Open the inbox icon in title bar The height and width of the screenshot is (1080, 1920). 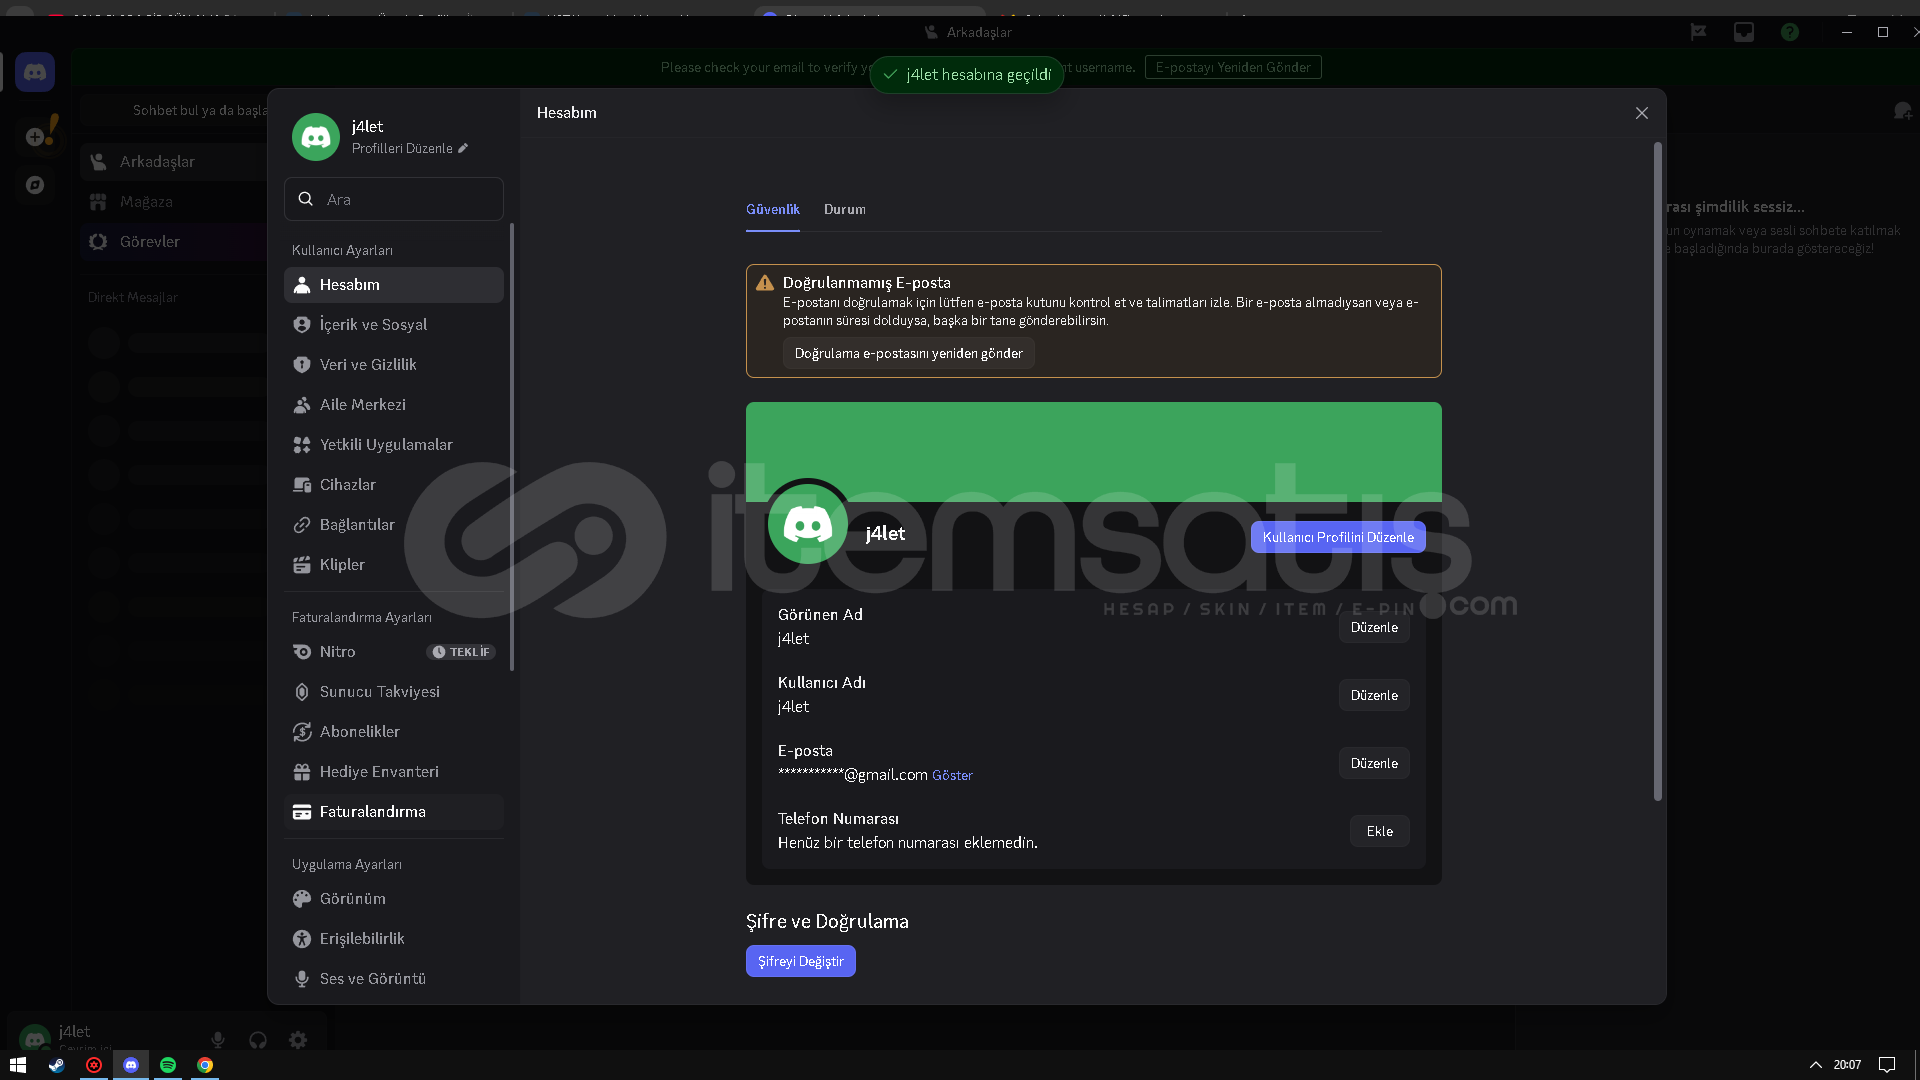(x=1744, y=32)
